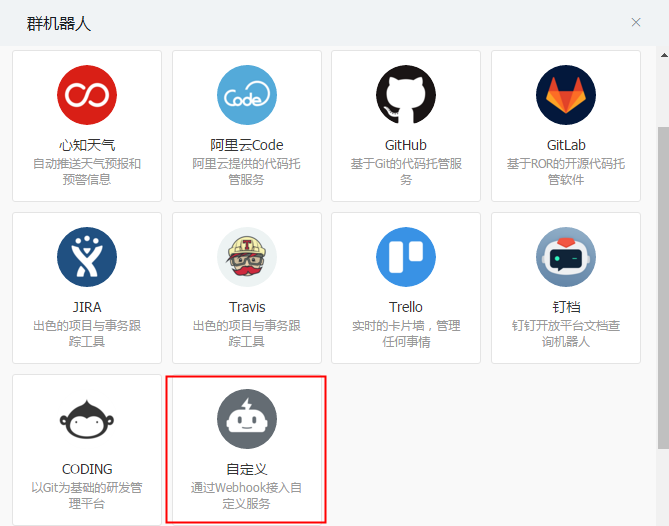Click the GitLab name label

coord(566,145)
